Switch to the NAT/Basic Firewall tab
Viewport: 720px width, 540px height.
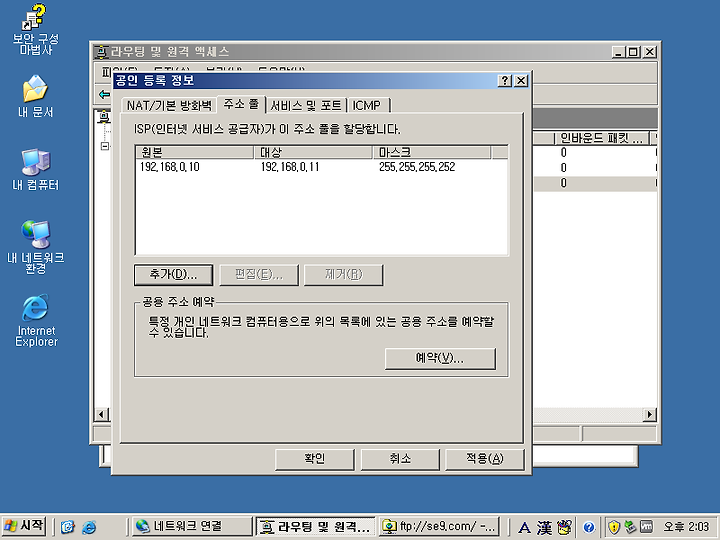point(169,106)
